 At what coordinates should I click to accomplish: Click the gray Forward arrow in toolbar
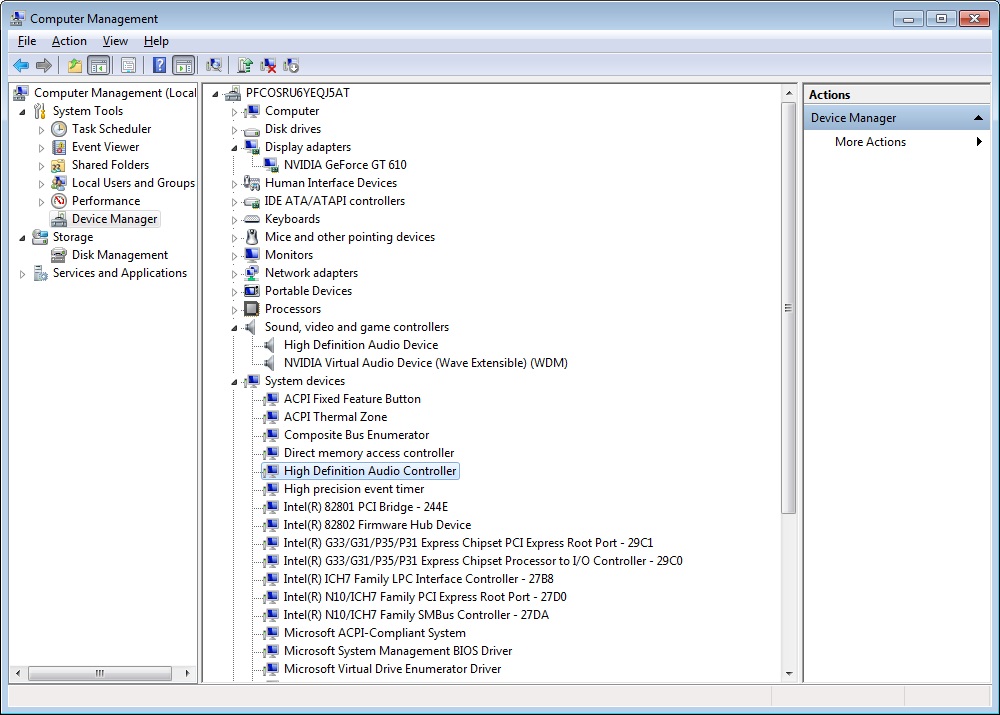coord(44,65)
